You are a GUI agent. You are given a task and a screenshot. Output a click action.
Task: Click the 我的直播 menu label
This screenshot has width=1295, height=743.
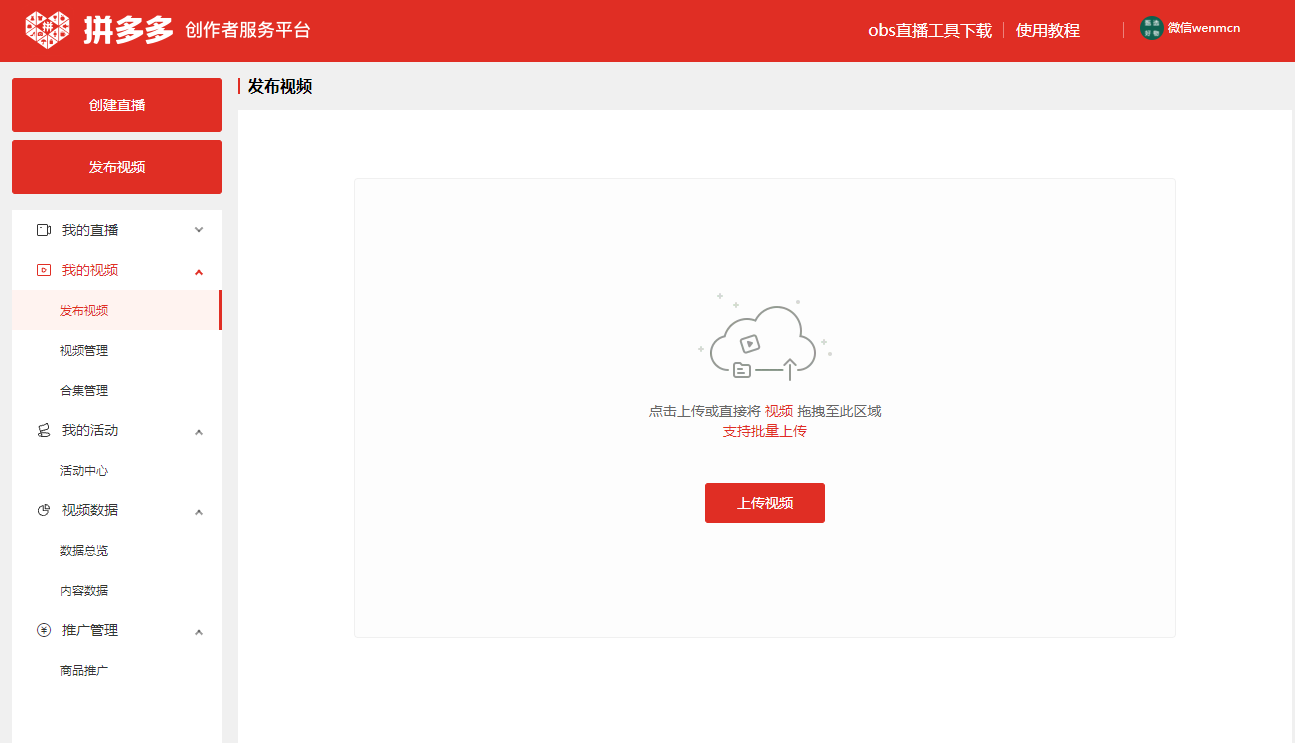tap(90, 230)
